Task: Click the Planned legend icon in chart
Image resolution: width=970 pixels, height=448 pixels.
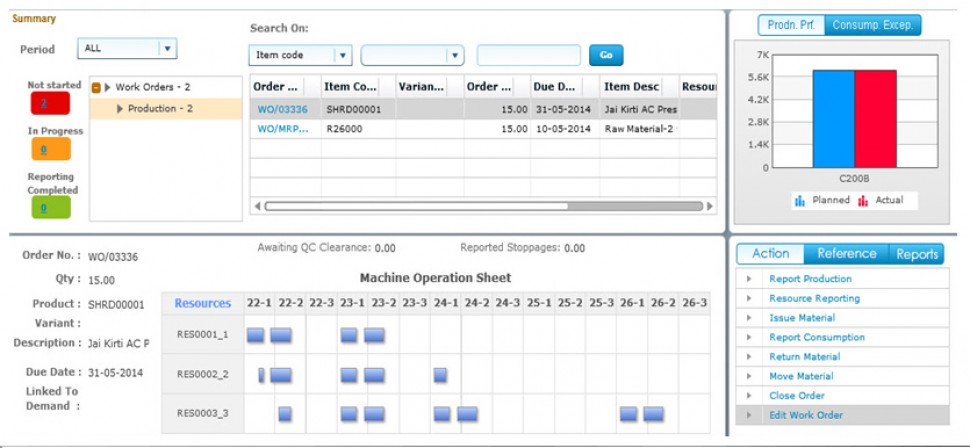Action: [800, 201]
